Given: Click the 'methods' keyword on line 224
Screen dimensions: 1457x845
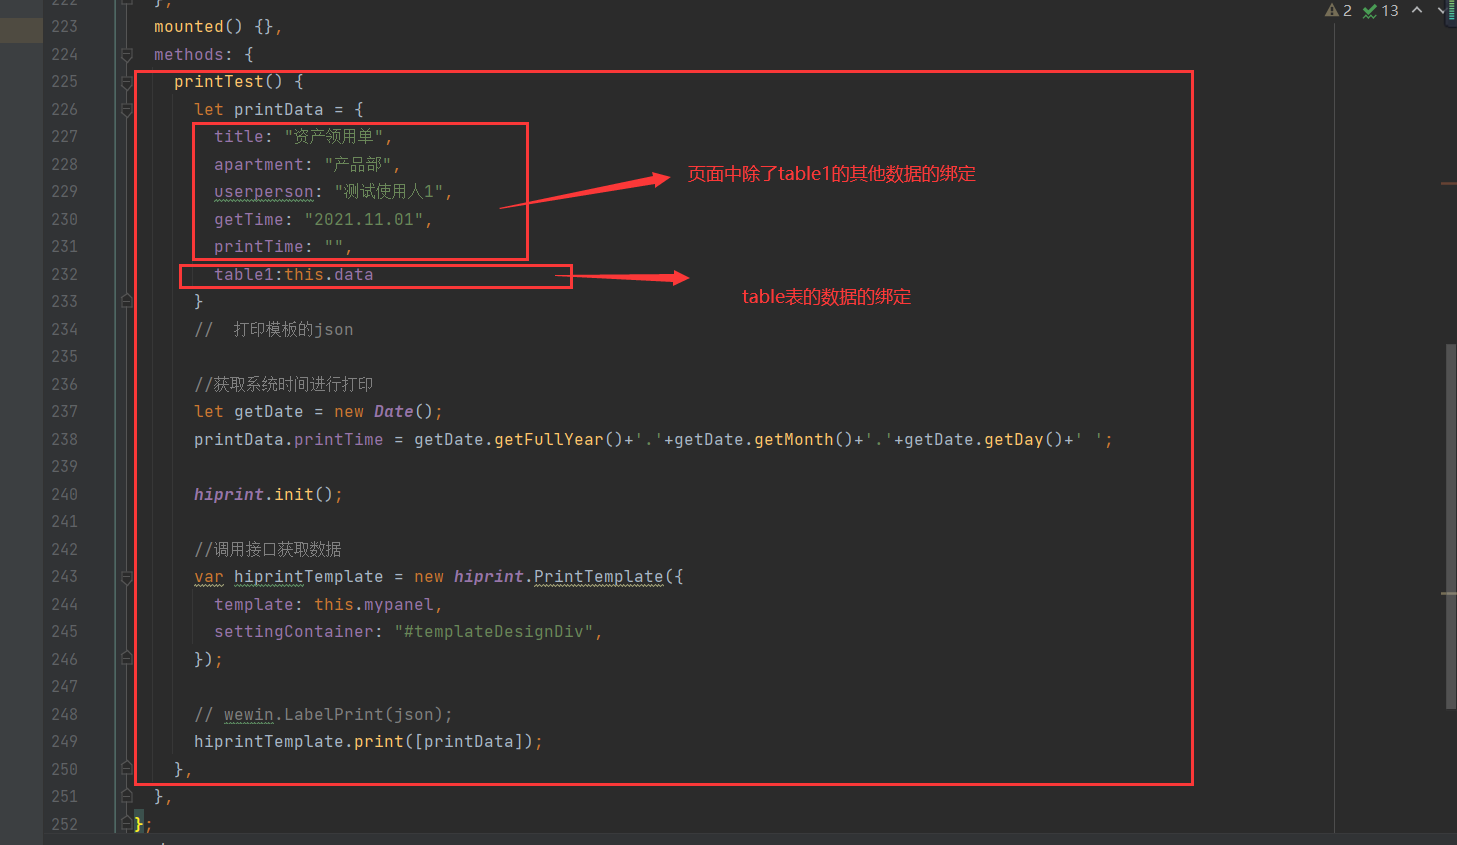Looking at the screenshot, I should point(188,55).
